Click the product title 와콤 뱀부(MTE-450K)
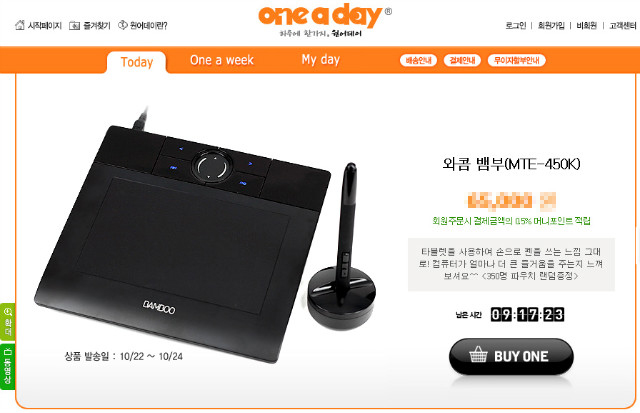The width and height of the screenshot is (640, 413). (x=511, y=164)
